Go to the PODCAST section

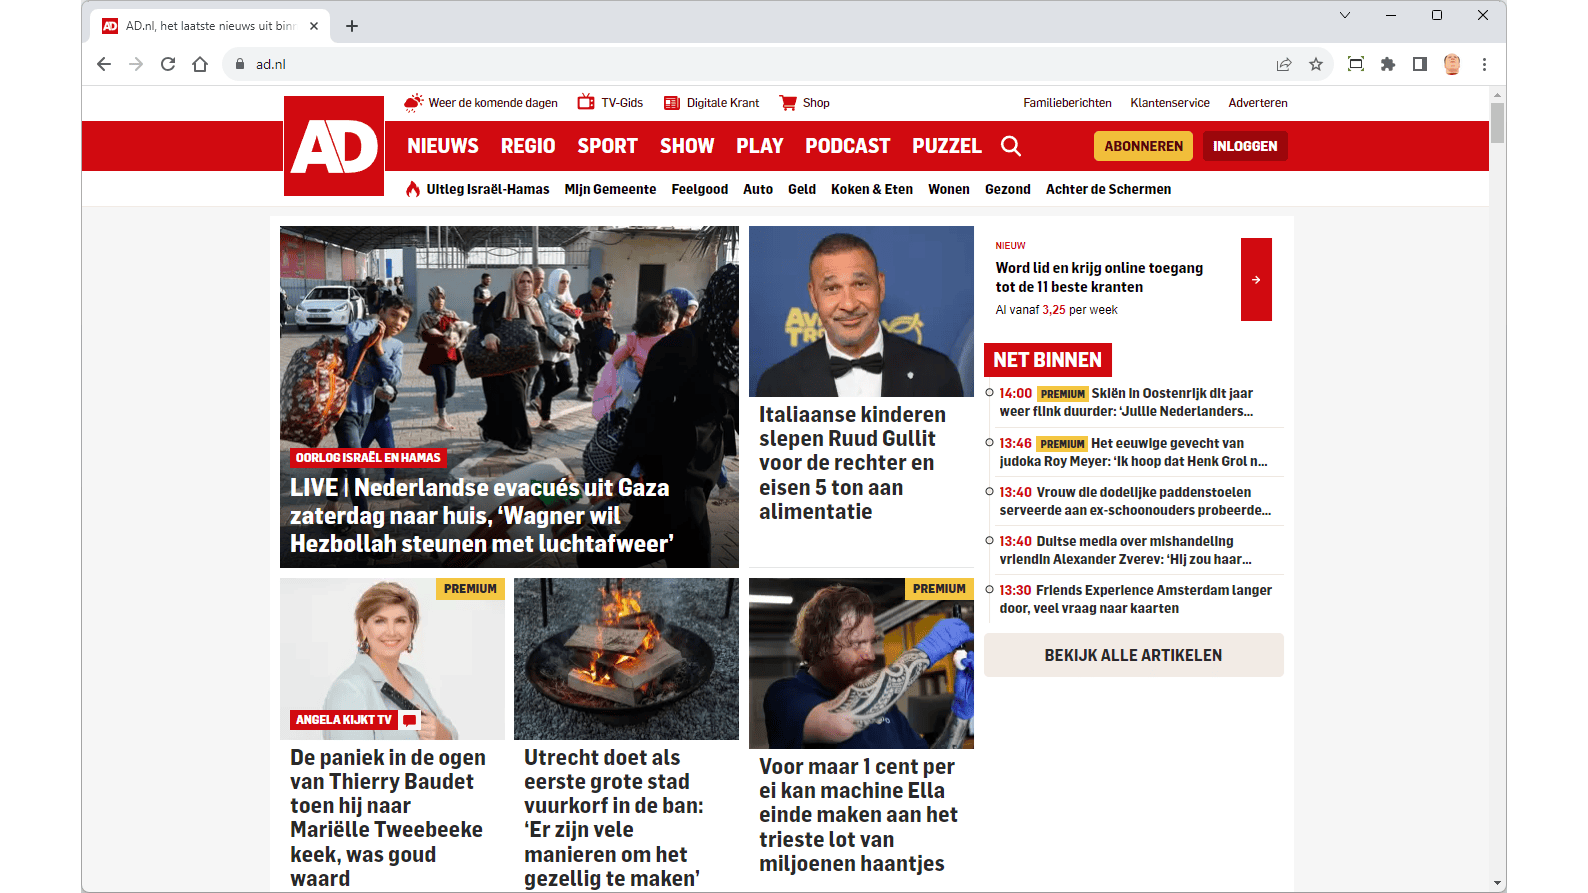(848, 146)
